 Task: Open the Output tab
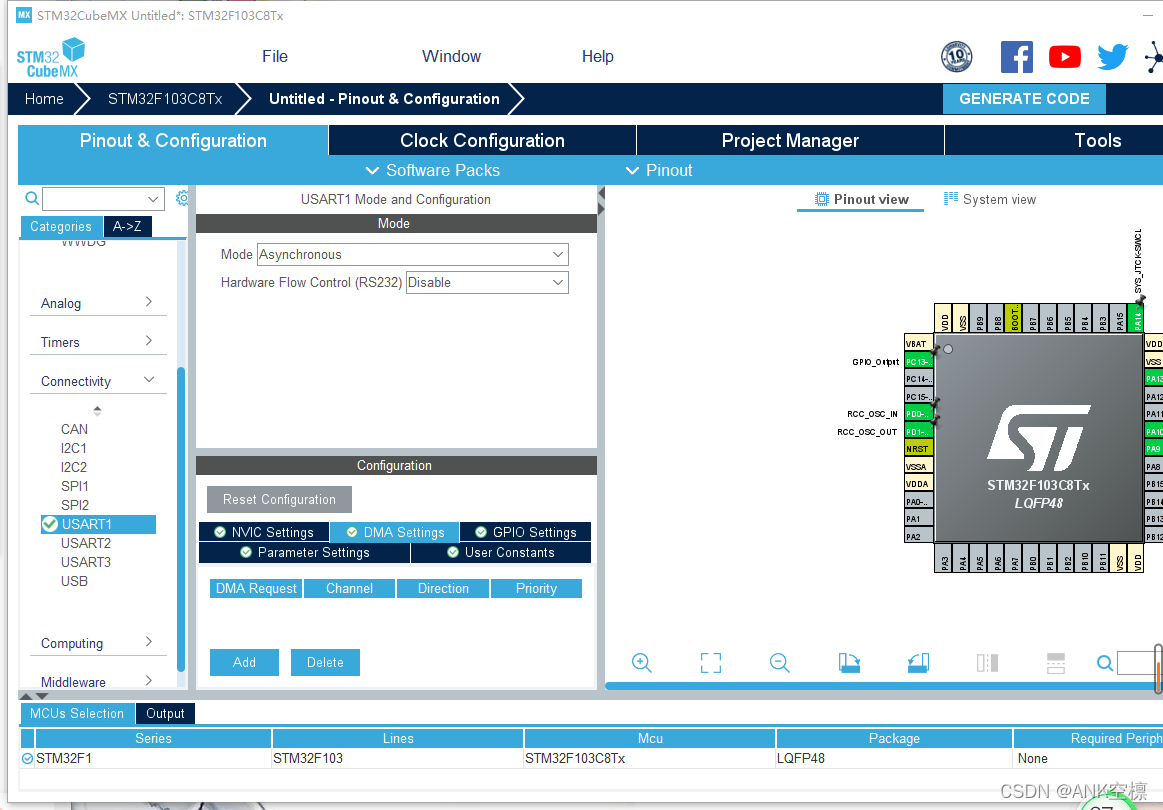[165, 713]
